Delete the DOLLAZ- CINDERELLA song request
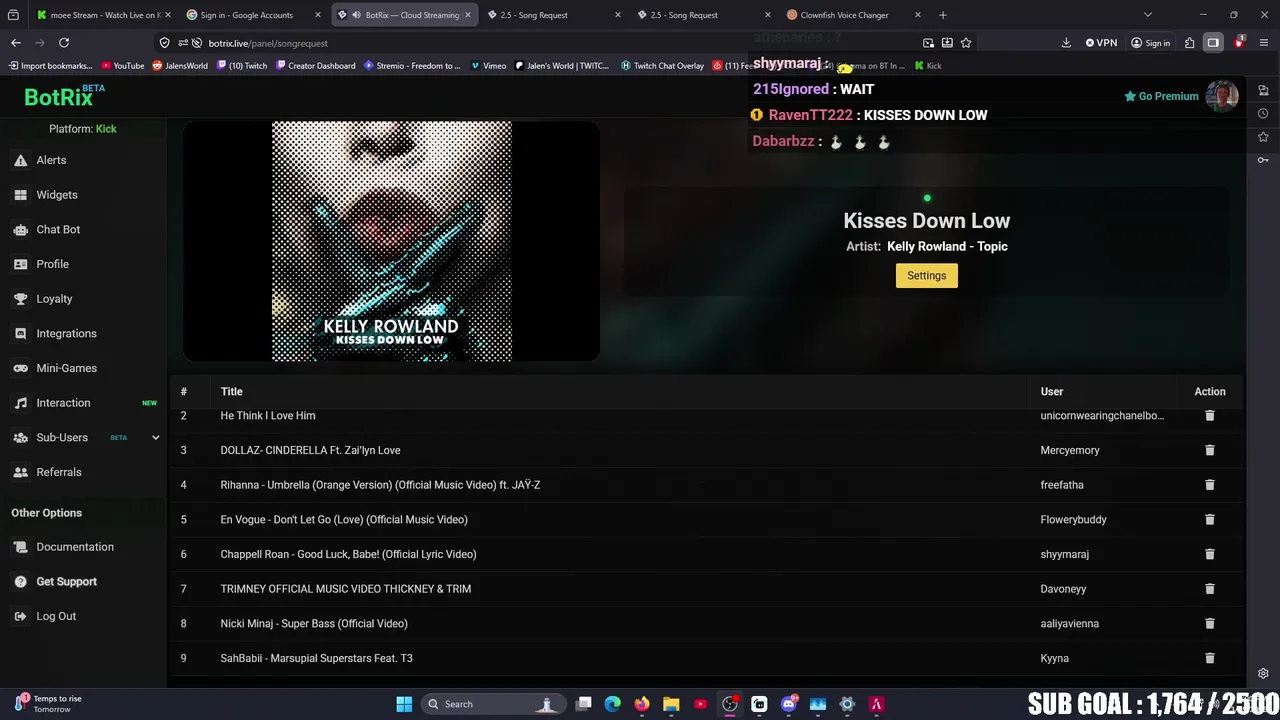The image size is (1280, 720). pos(1209,450)
